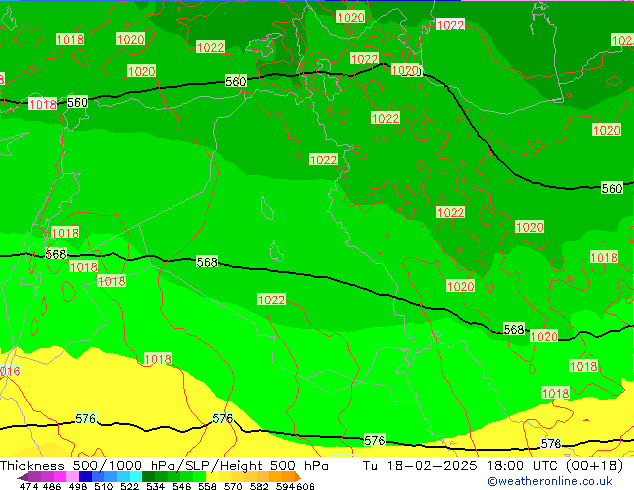Select legend value 522
This screenshot has height=490, width=634.
(x=129, y=486)
